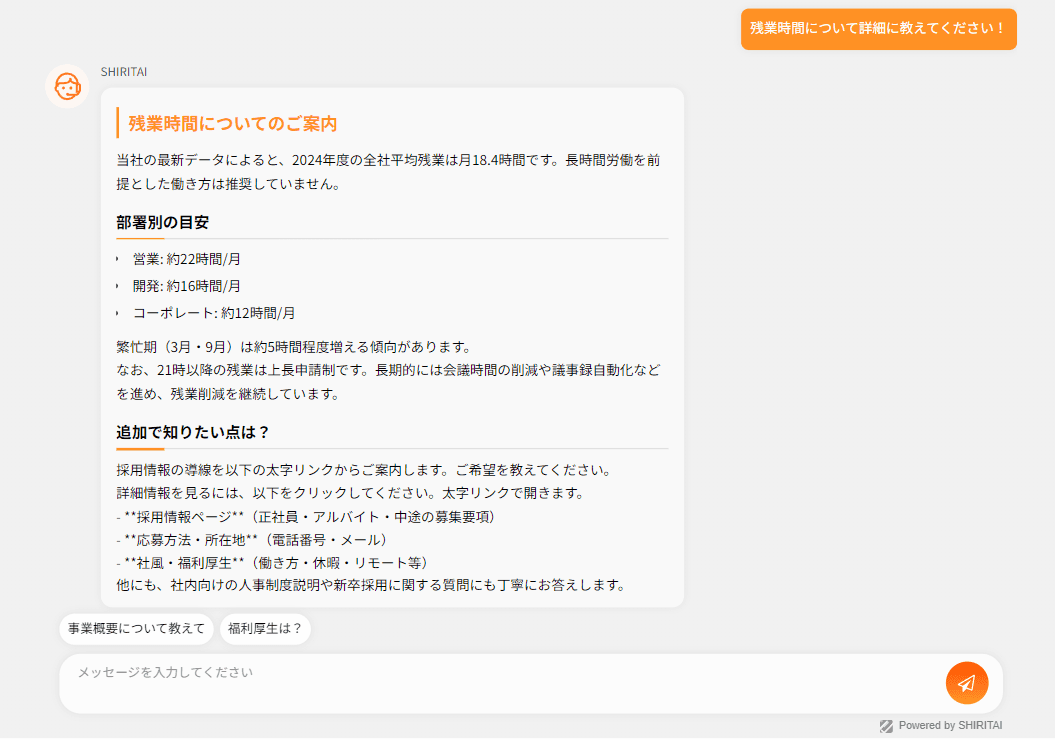Click the 事業概要について教えて suggestion chip
Viewport: 1055px width, 740px height.
pos(136,628)
